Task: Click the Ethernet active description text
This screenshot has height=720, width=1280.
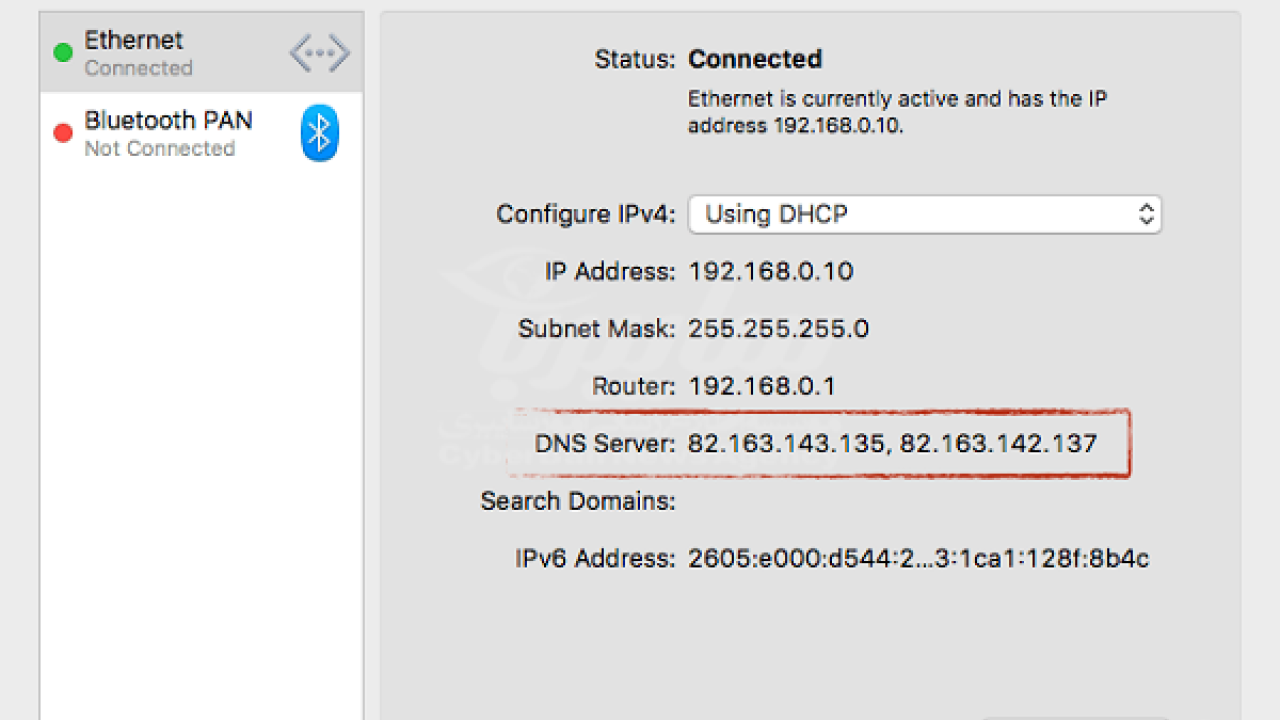Action: click(898, 113)
